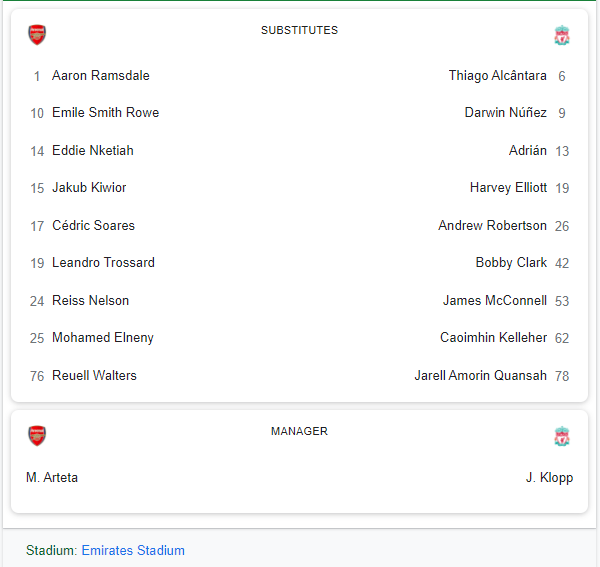
Task: Click the Substitutes section heading
Action: coord(299,30)
